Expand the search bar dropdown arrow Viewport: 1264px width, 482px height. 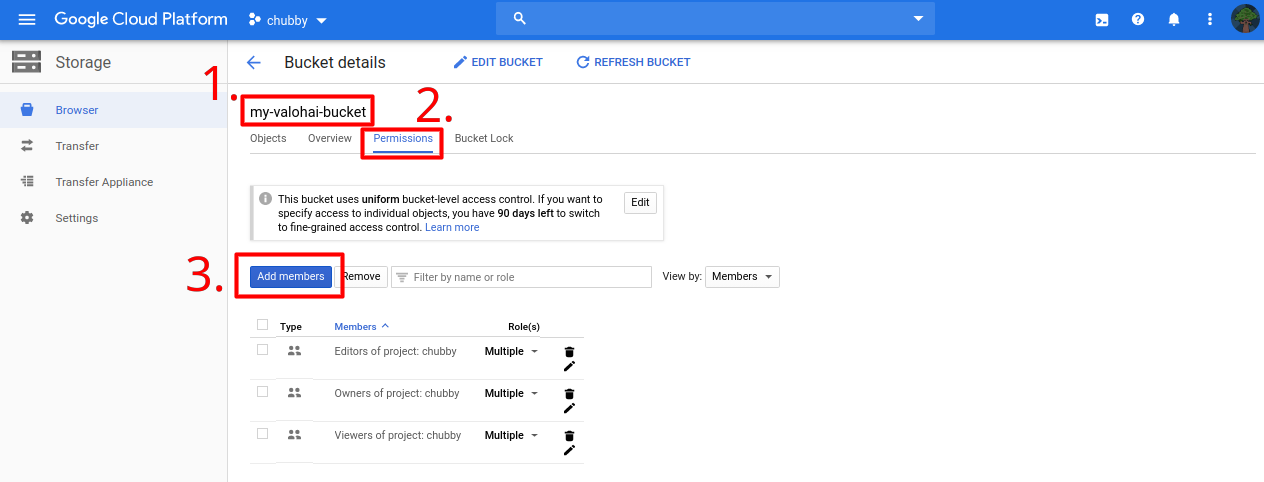point(918,18)
